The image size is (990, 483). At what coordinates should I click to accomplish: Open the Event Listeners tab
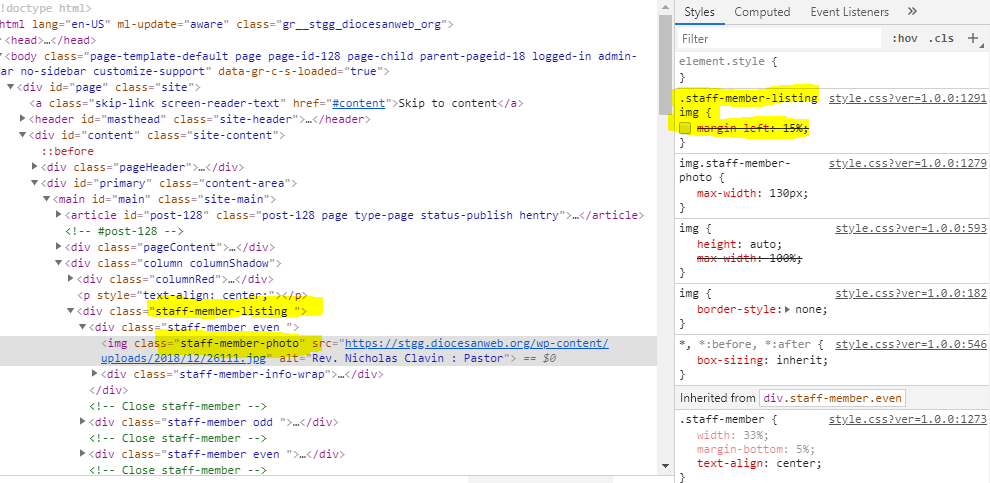pyautogui.click(x=849, y=12)
